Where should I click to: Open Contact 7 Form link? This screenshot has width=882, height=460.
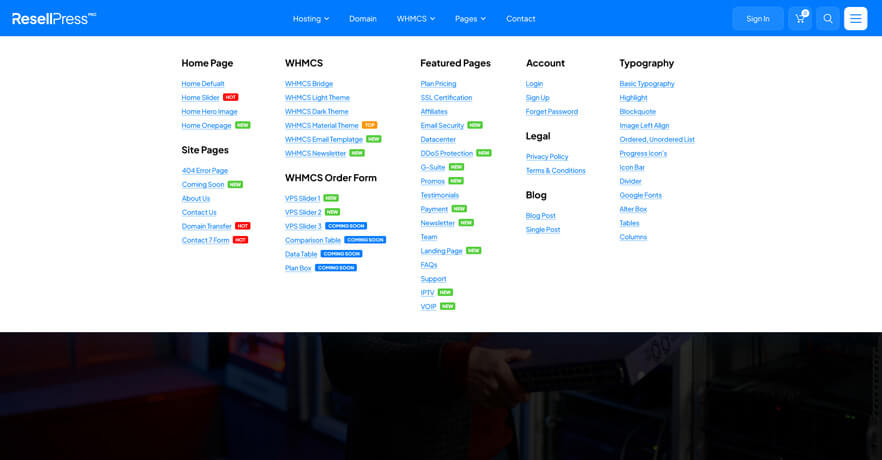pos(205,240)
